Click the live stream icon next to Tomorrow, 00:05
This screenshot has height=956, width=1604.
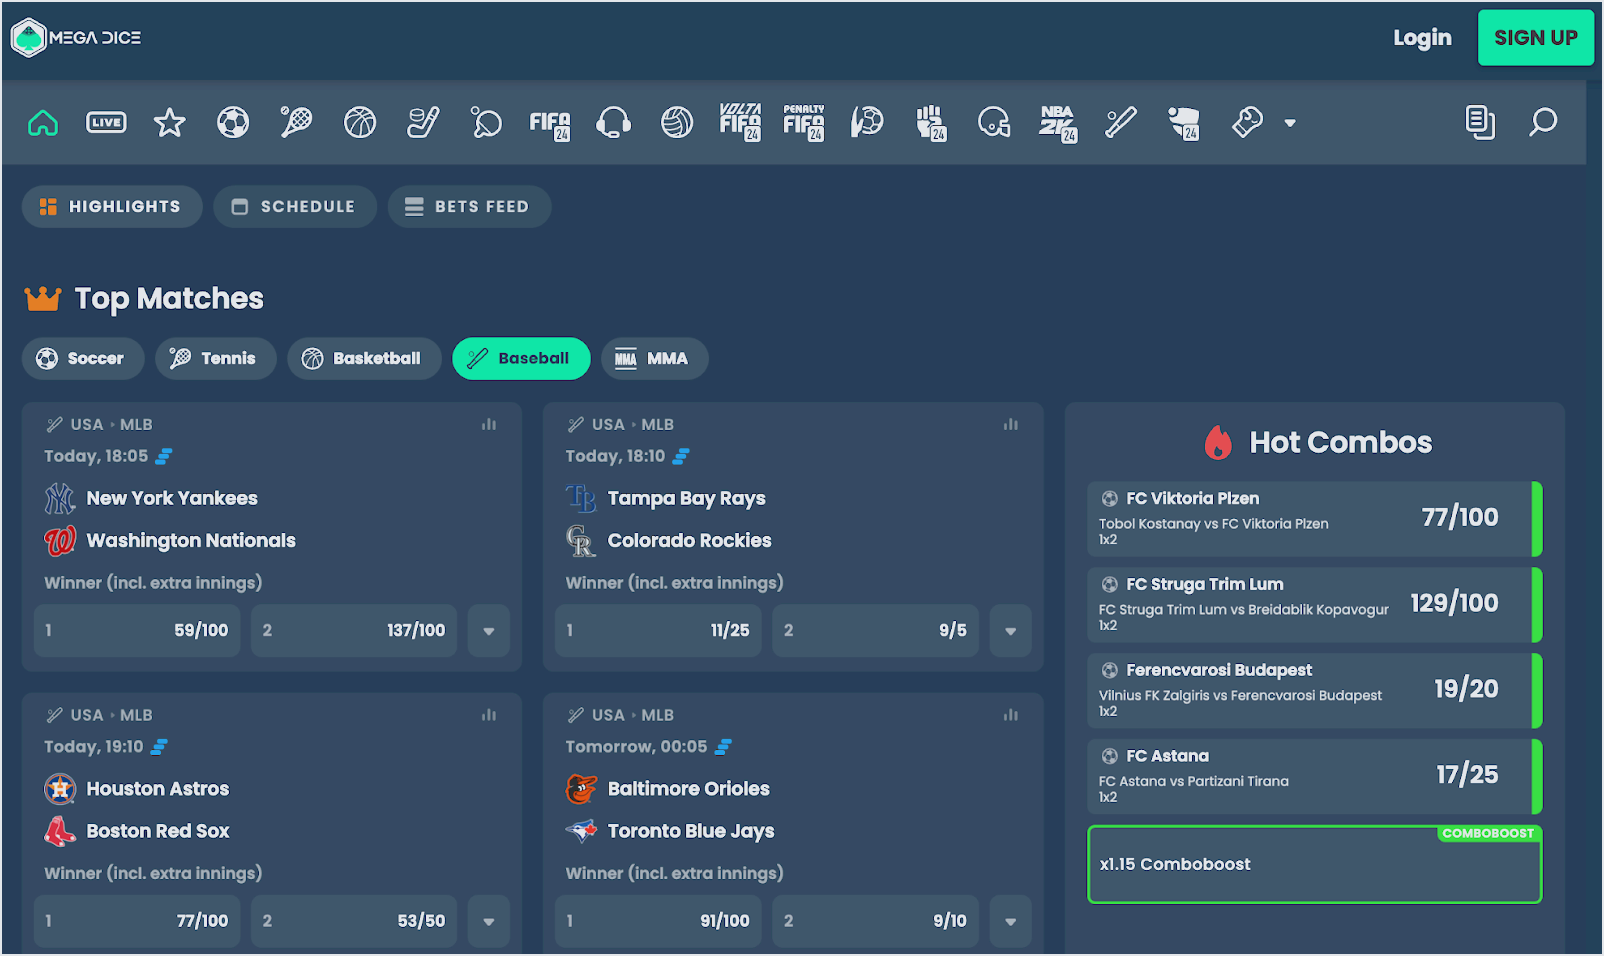724,747
